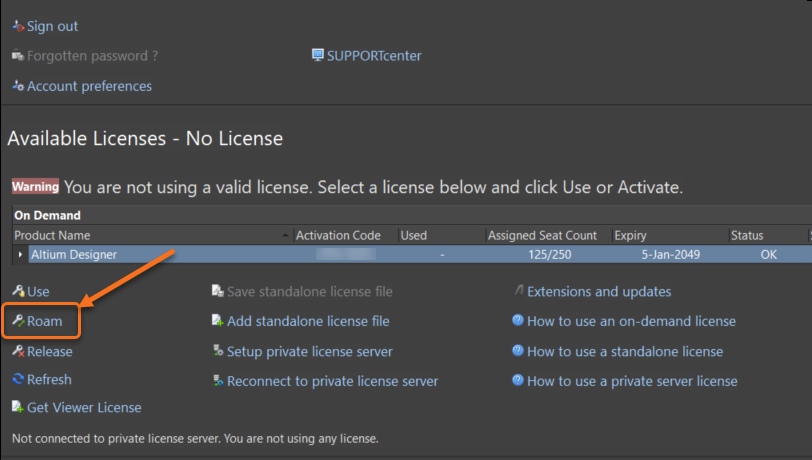Open How to use an on-demand license help
This screenshot has height=460, width=812.
click(631, 322)
